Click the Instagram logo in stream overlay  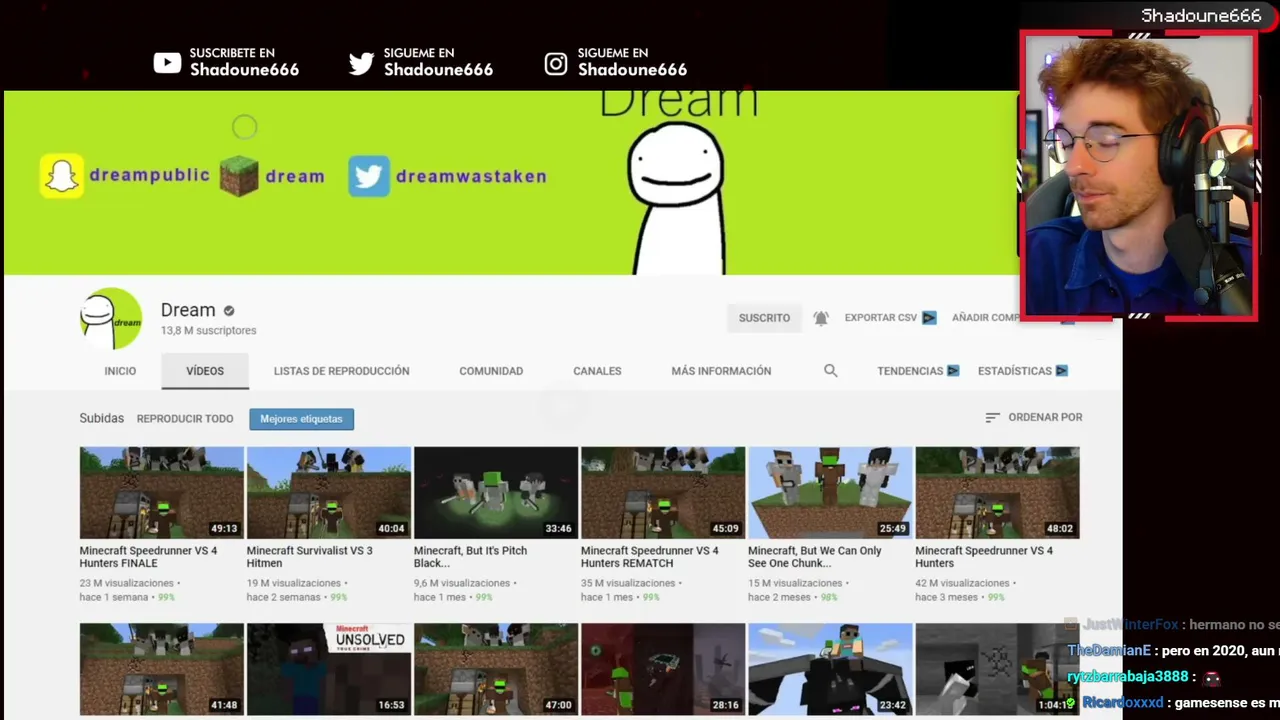pyautogui.click(x=556, y=64)
